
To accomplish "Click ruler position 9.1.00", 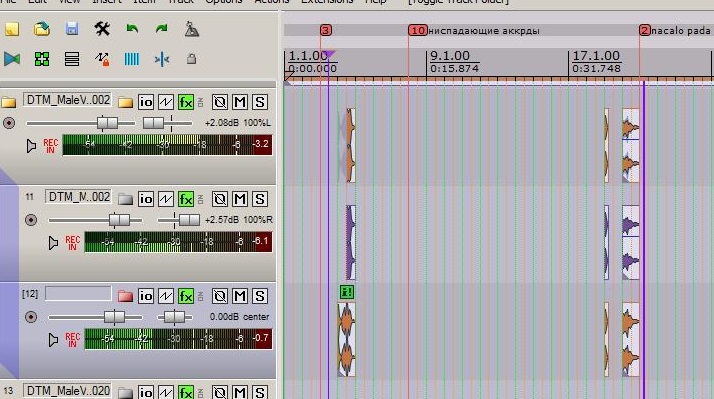I will 450,56.
